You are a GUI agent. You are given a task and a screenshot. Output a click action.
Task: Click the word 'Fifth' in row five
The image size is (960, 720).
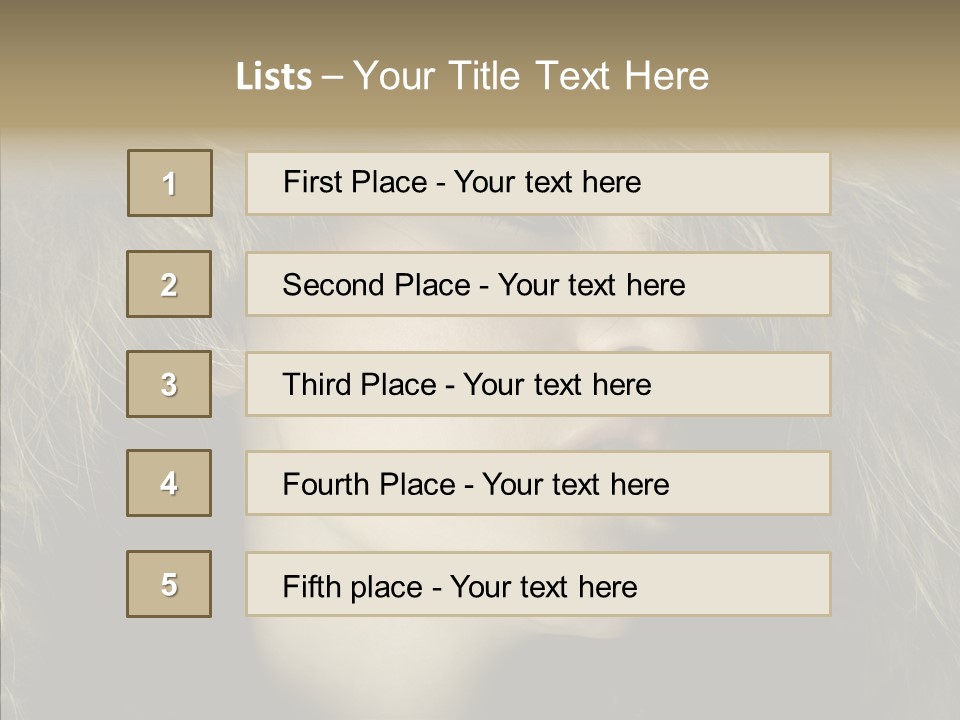click(x=311, y=586)
